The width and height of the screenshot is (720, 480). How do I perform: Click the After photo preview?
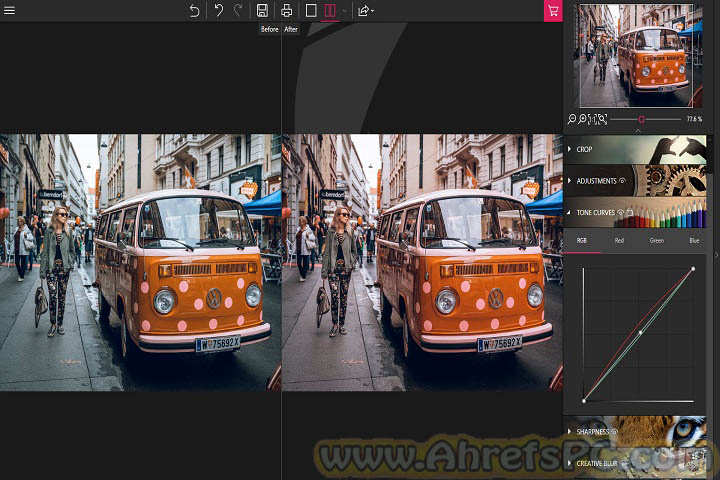click(x=422, y=262)
